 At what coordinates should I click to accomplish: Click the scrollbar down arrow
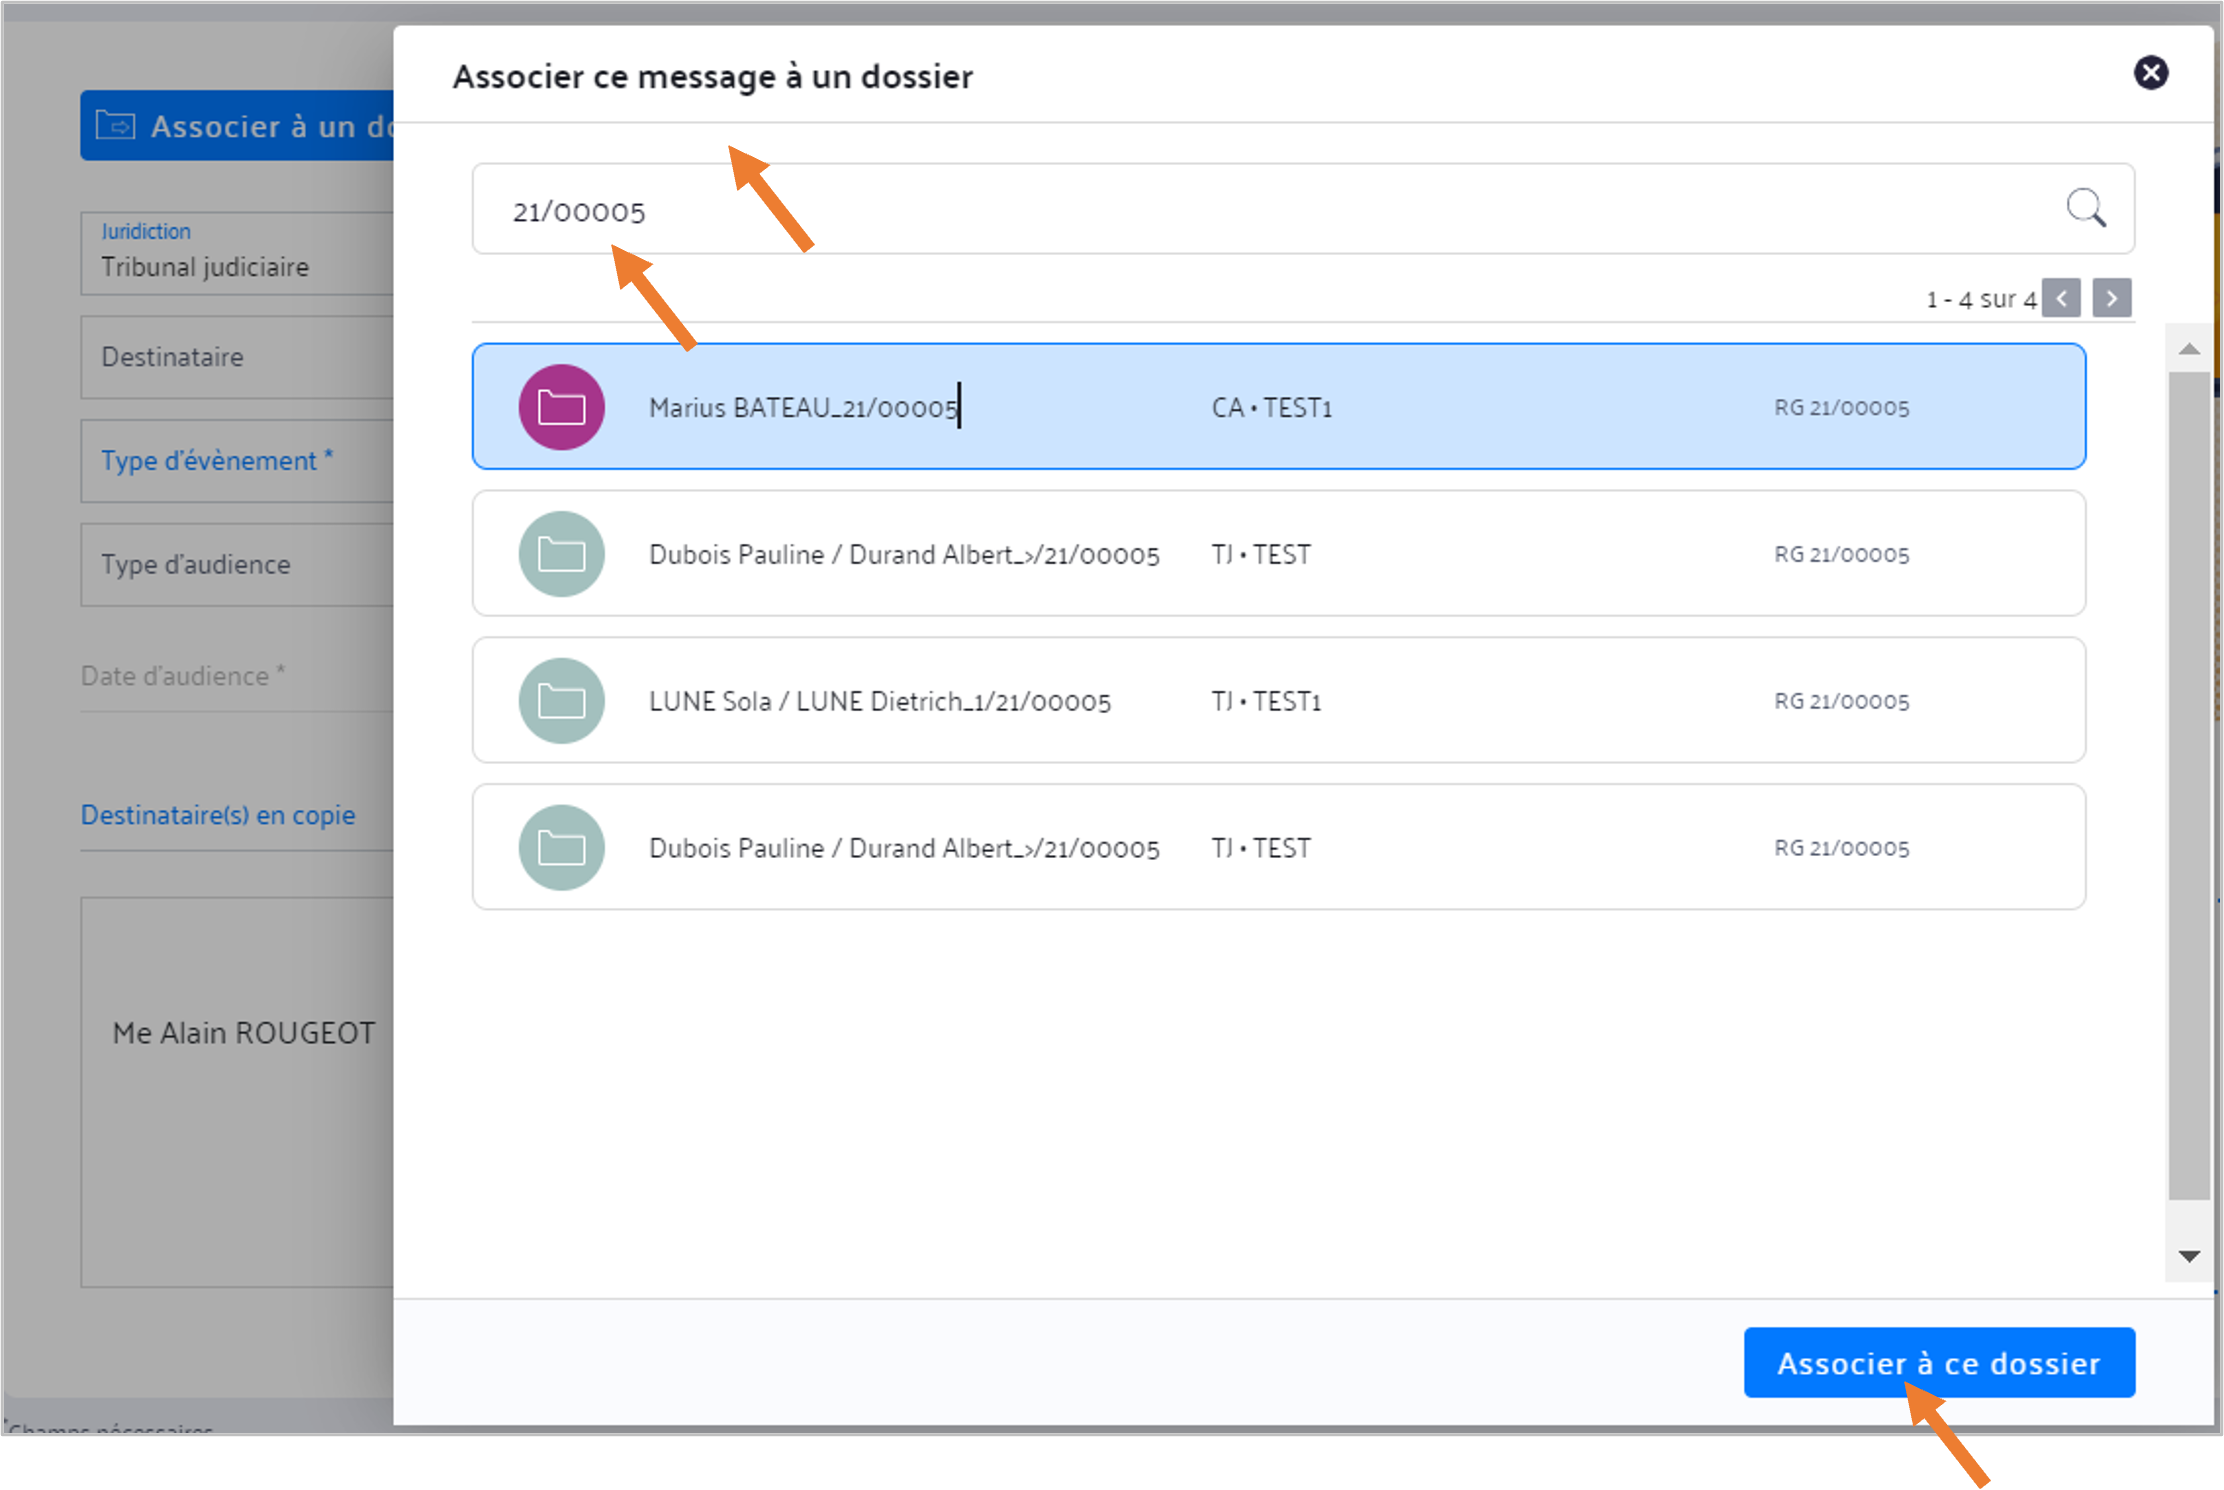(2189, 1257)
